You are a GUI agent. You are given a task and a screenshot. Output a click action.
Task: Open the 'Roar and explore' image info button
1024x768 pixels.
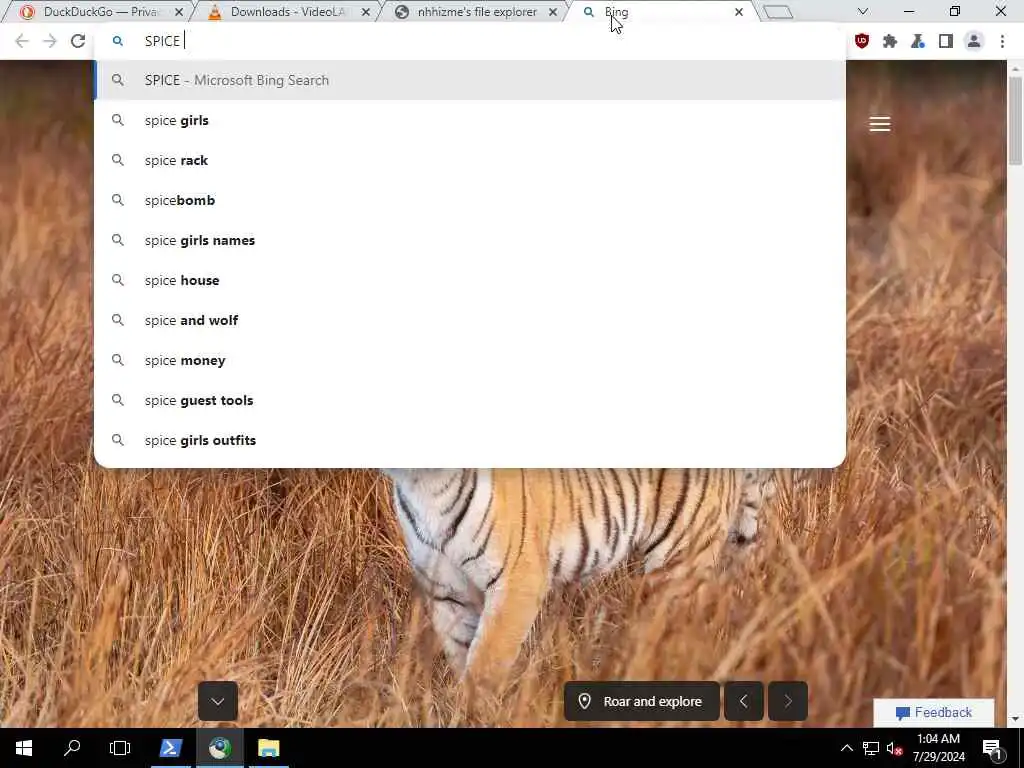(641, 701)
